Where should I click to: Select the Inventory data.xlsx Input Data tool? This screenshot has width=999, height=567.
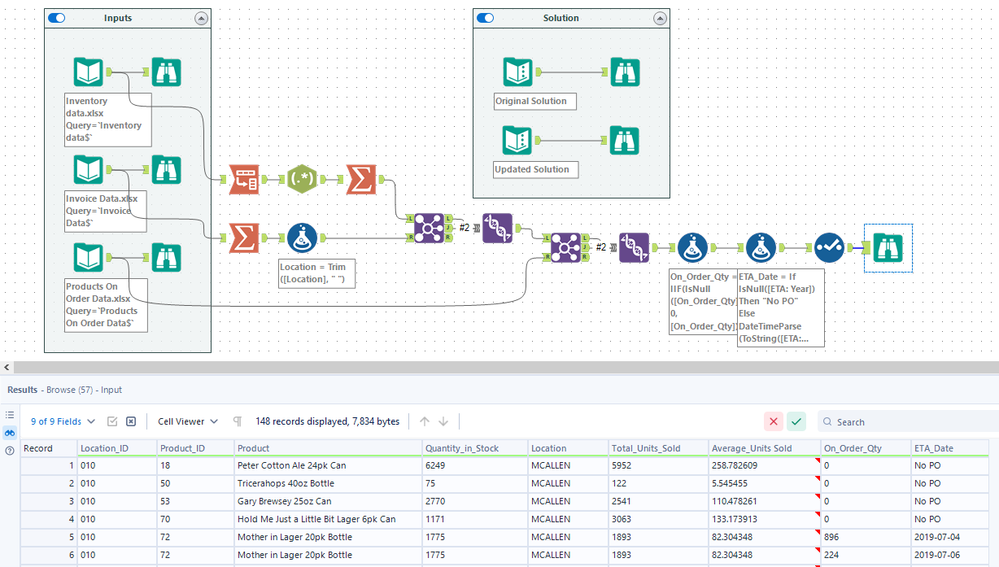88,72
